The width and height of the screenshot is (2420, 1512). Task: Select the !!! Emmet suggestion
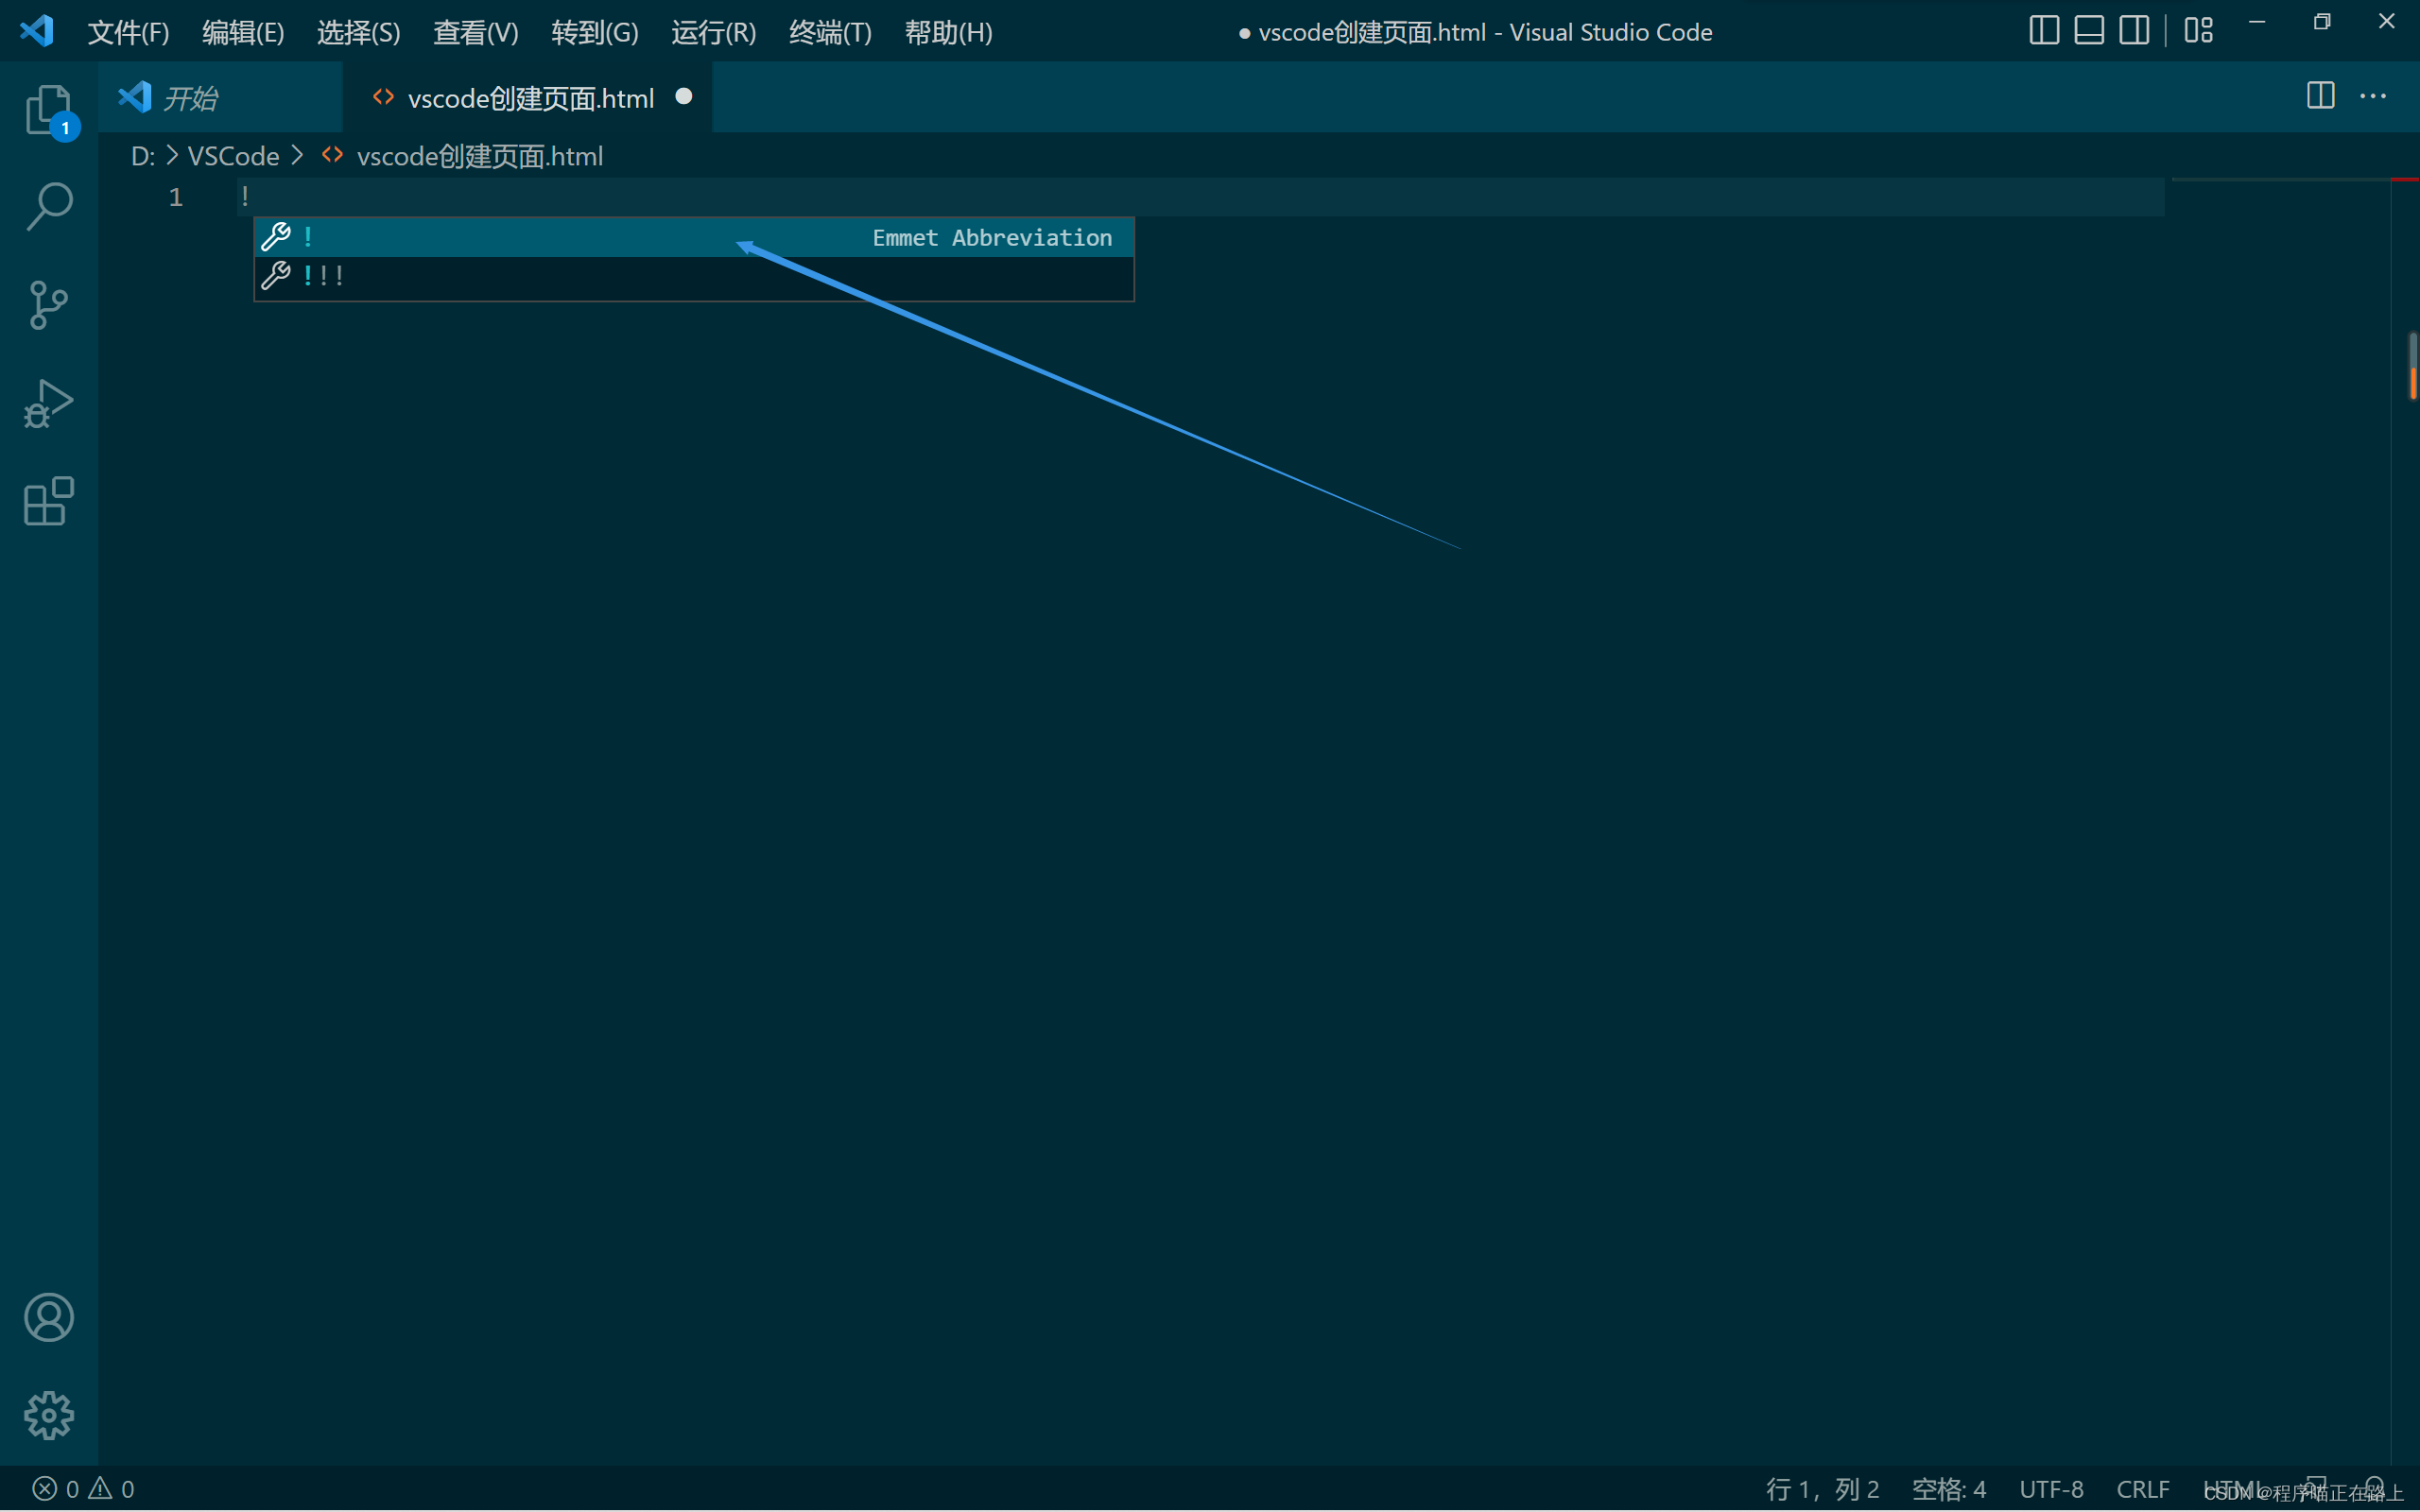tap(694, 276)
